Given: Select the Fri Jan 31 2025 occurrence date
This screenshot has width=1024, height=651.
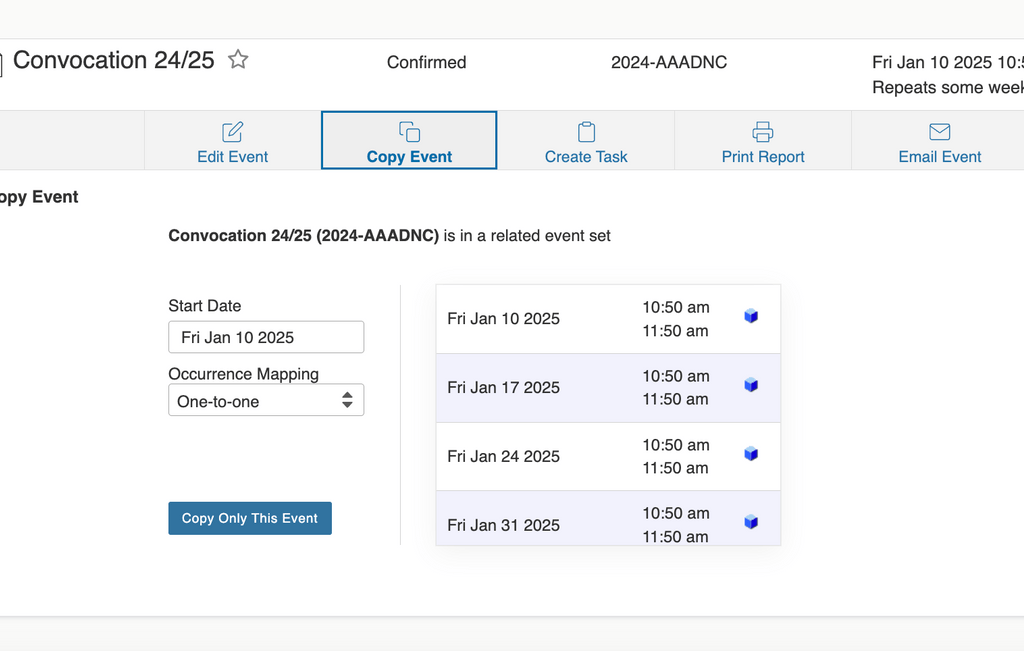Looking at the screenshot, I should (x=504, y=525).
